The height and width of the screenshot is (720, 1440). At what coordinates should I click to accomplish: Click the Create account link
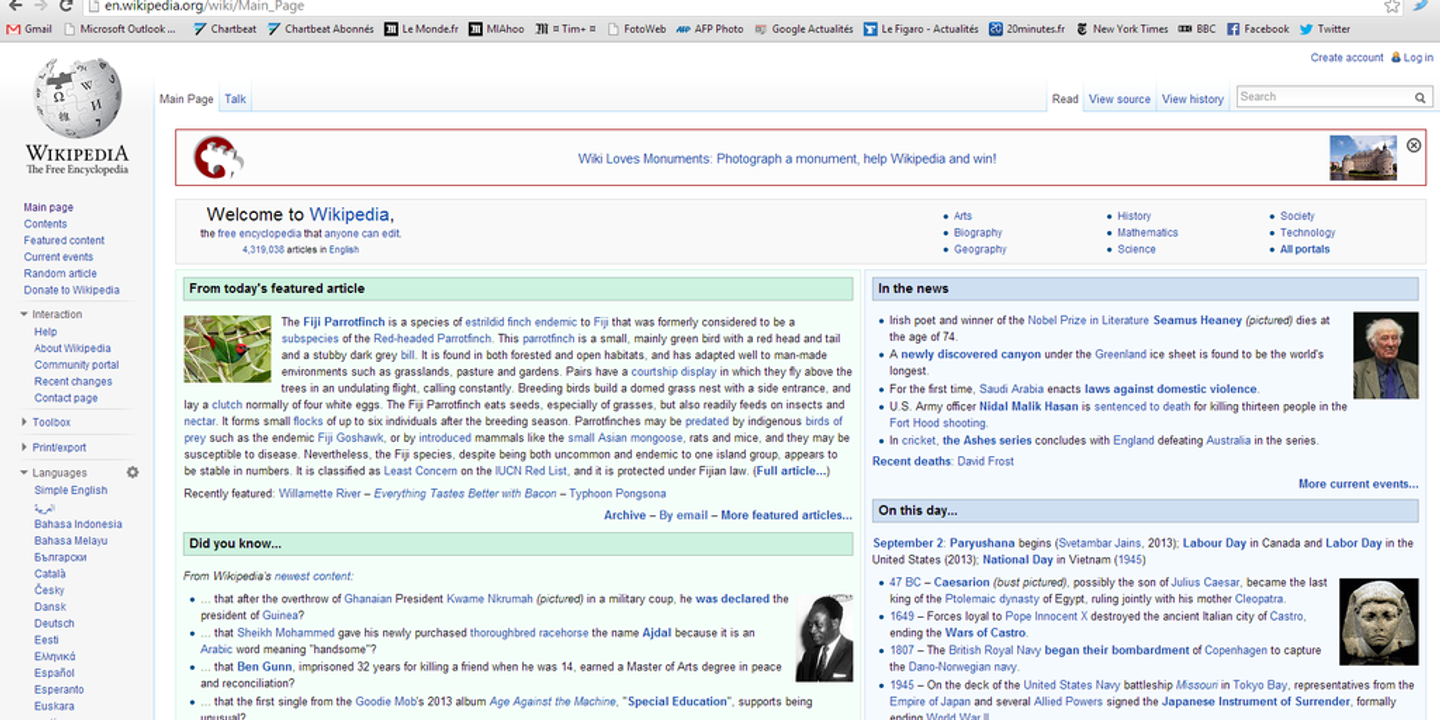click(1347, 57)
